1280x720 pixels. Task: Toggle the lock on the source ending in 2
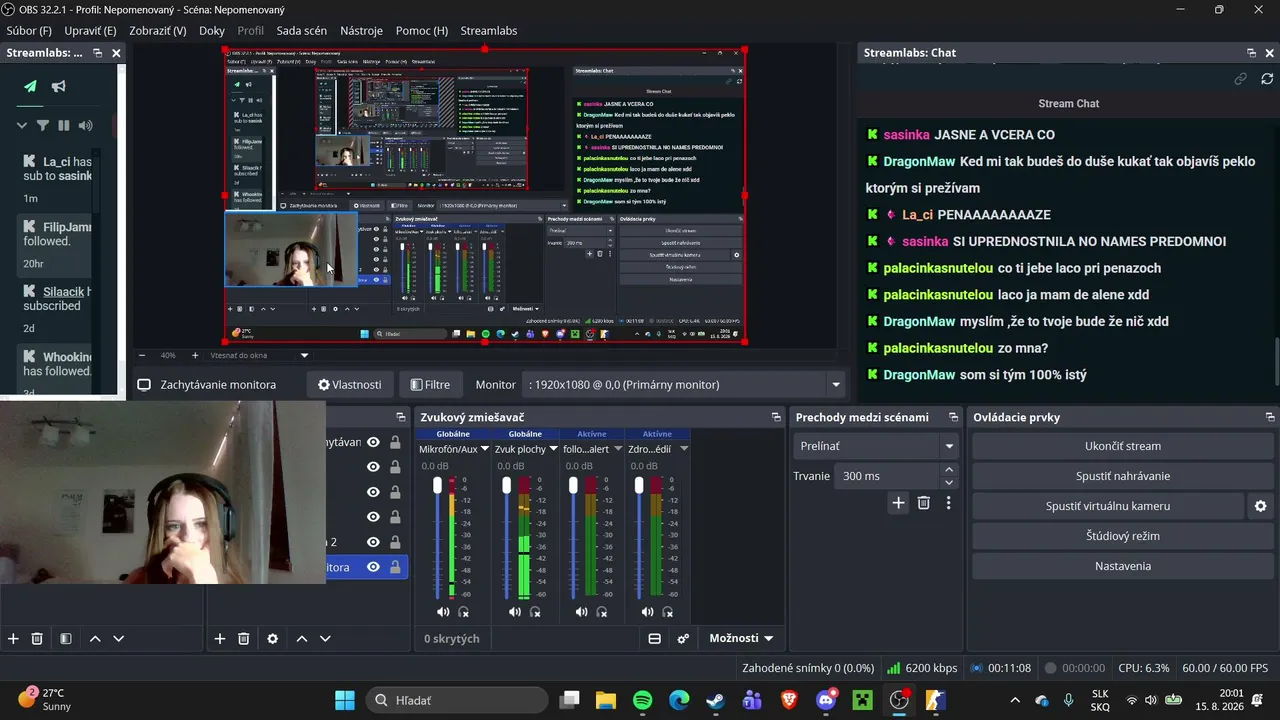tap(395, 542)
